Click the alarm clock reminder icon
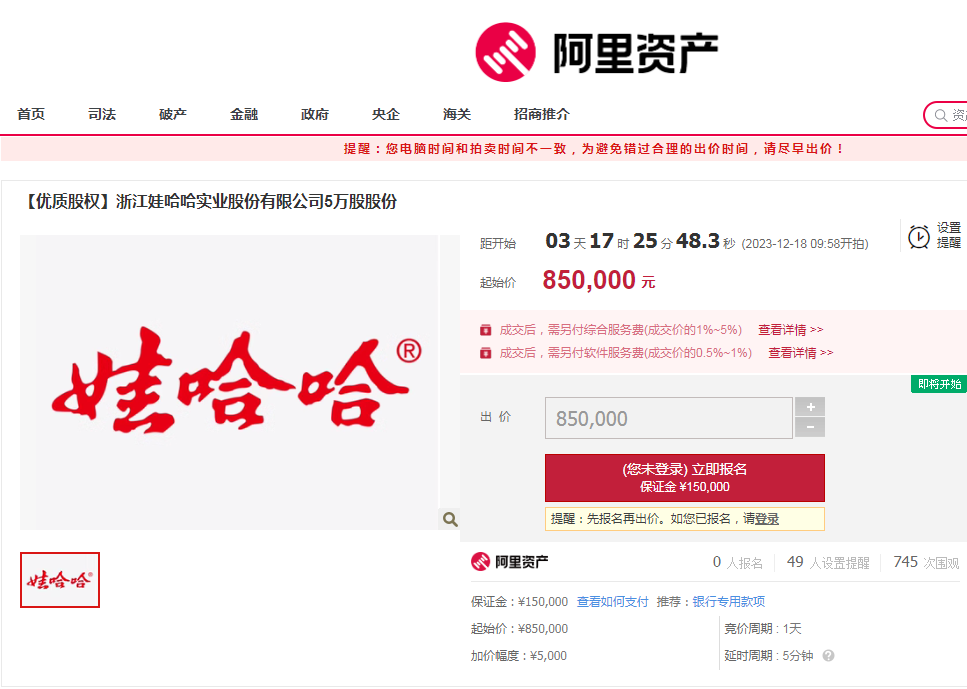The height and width of the screenshot is (689, 967). coord(918,236)
